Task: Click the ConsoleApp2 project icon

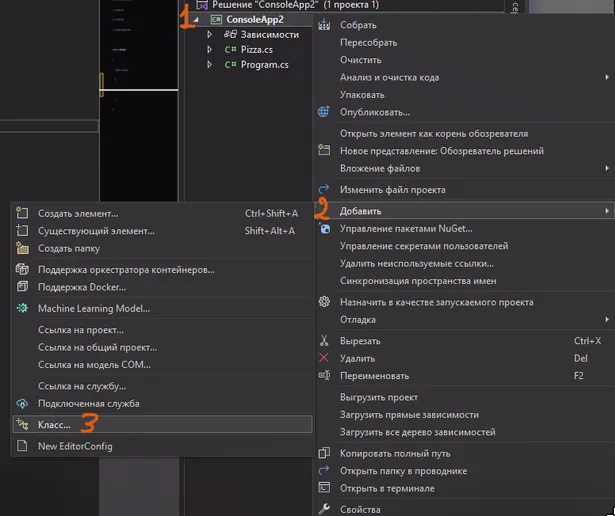Action: click(x=216, y=19)
